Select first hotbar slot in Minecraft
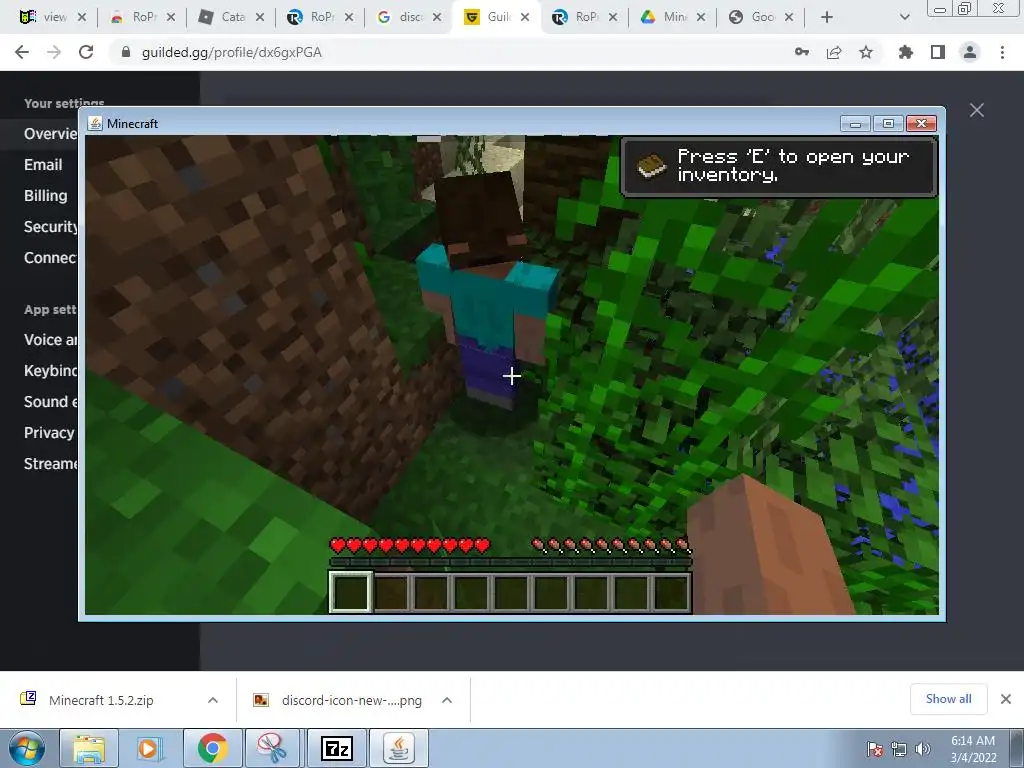Image resolution: width=1024 pixels, height=768 pixels. click(x=351, y=592)
